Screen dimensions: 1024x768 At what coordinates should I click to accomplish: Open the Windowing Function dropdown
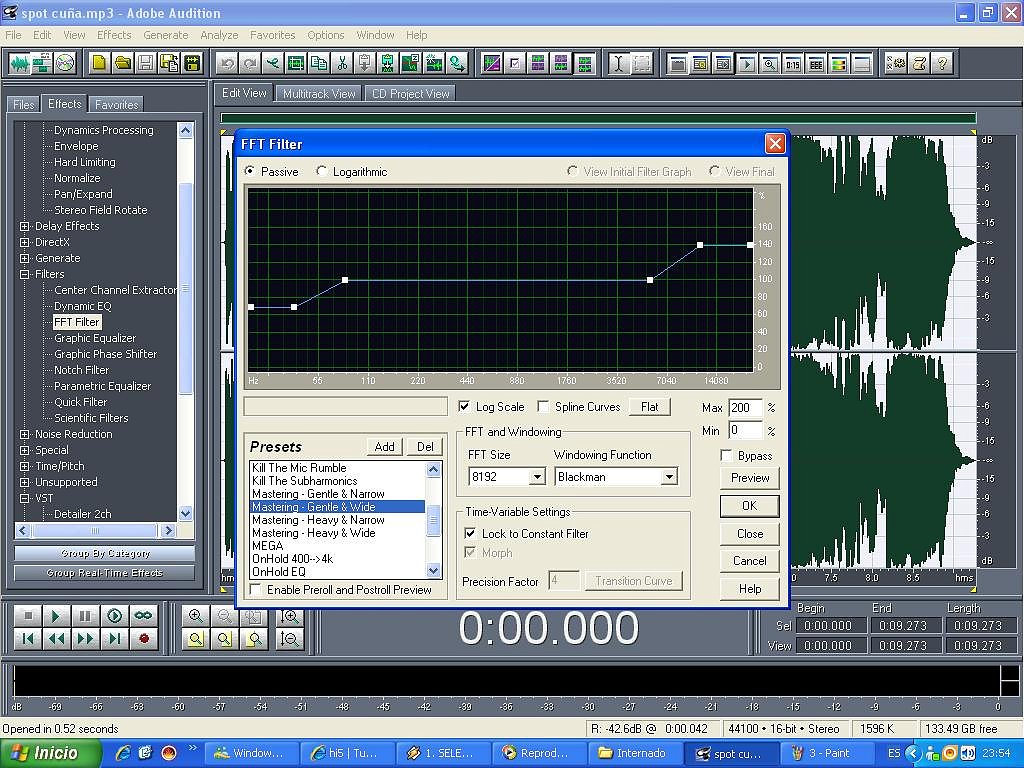tap(669, 478)
